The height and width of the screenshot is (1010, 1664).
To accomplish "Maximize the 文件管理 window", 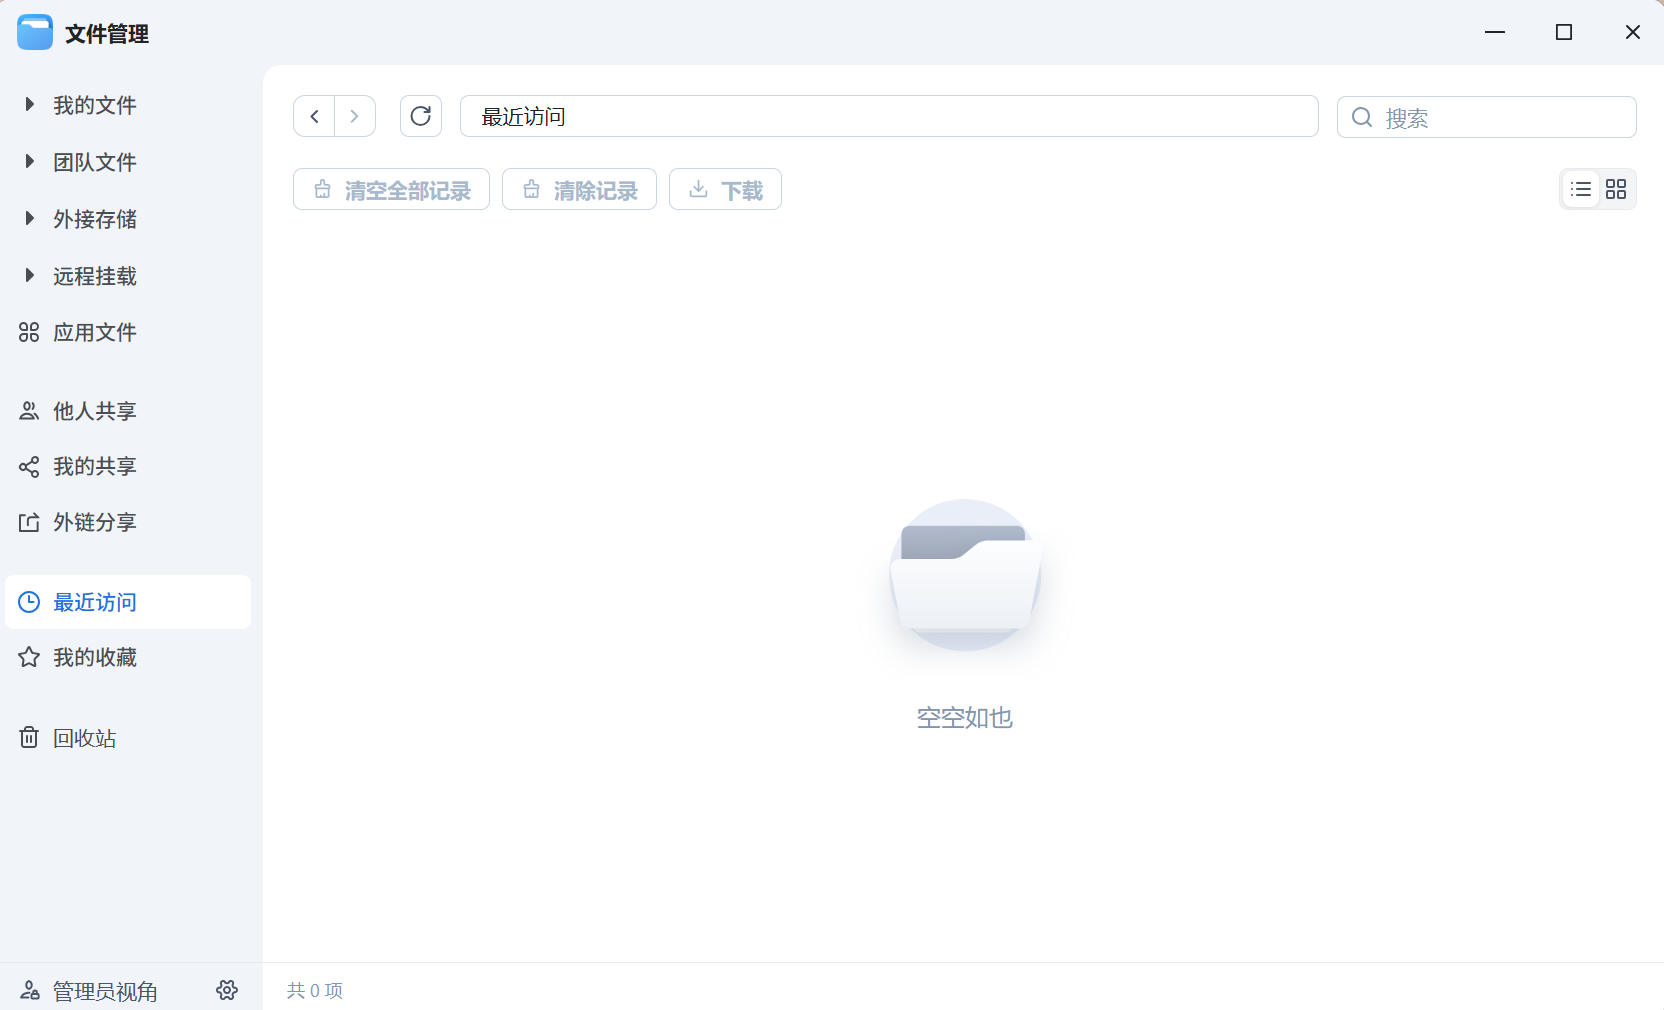I will click(x=1564, y=32).
